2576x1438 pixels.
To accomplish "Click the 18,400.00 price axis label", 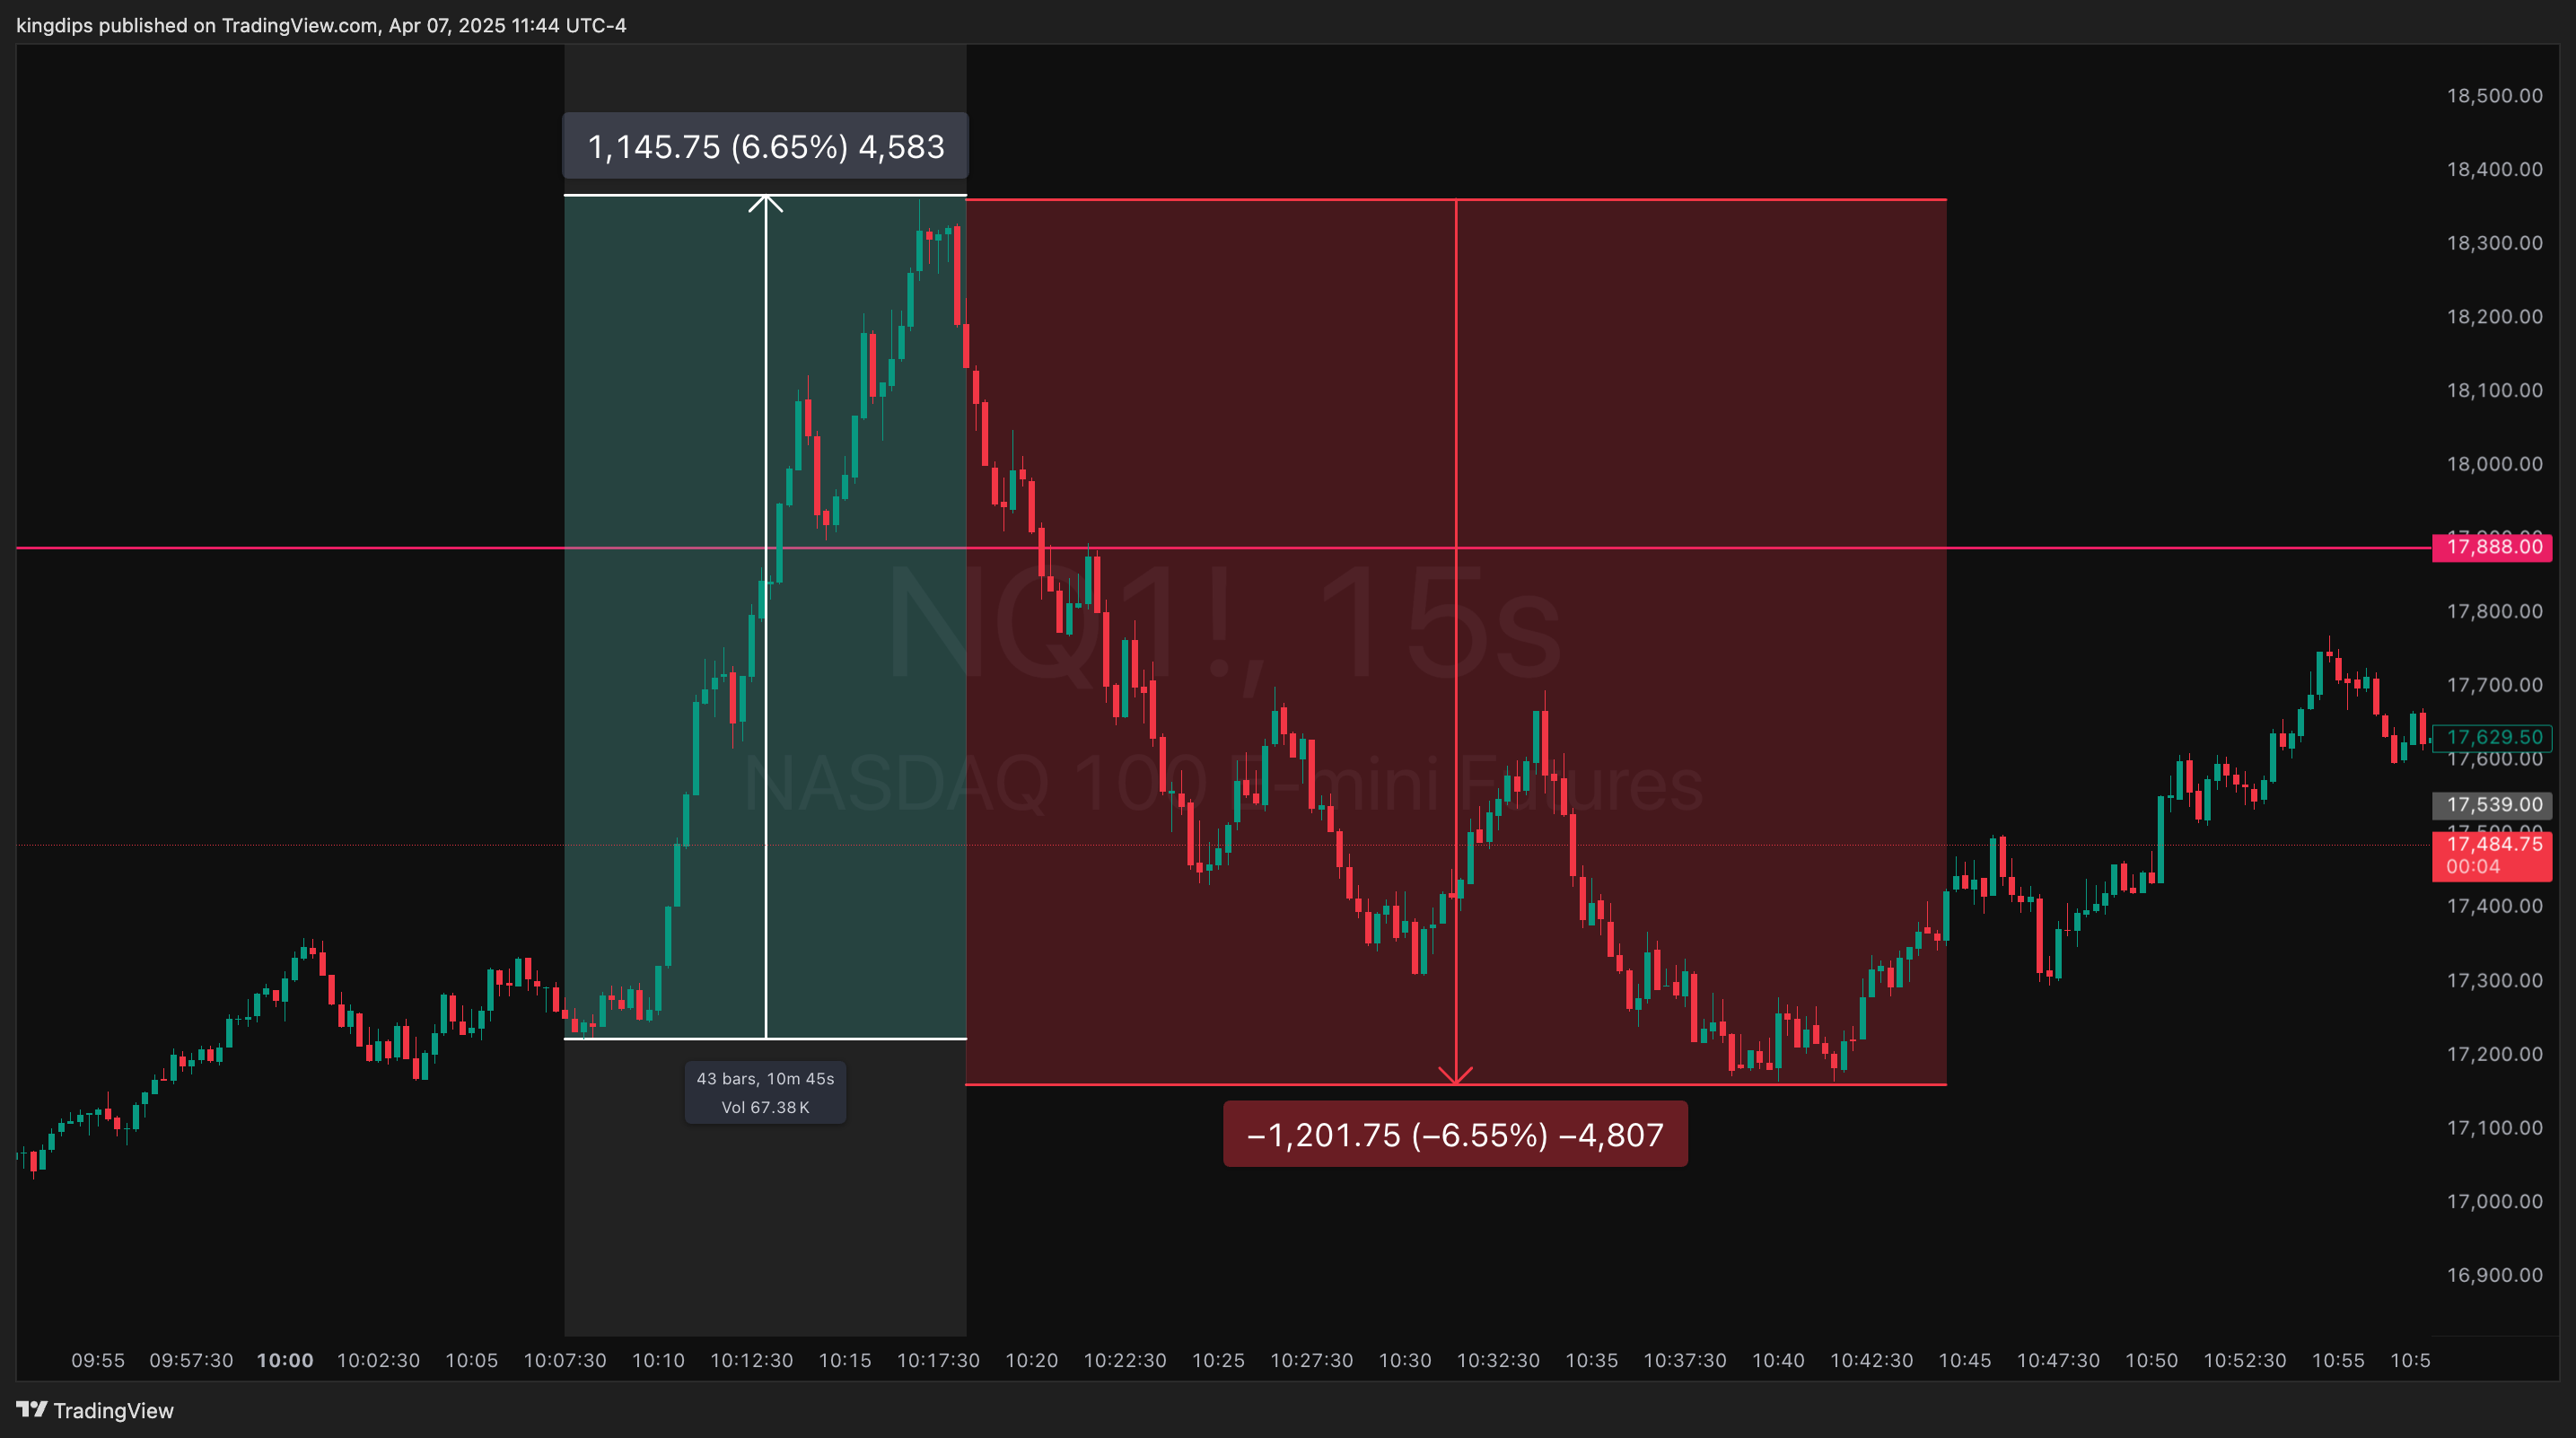I will pos(2494,169).
